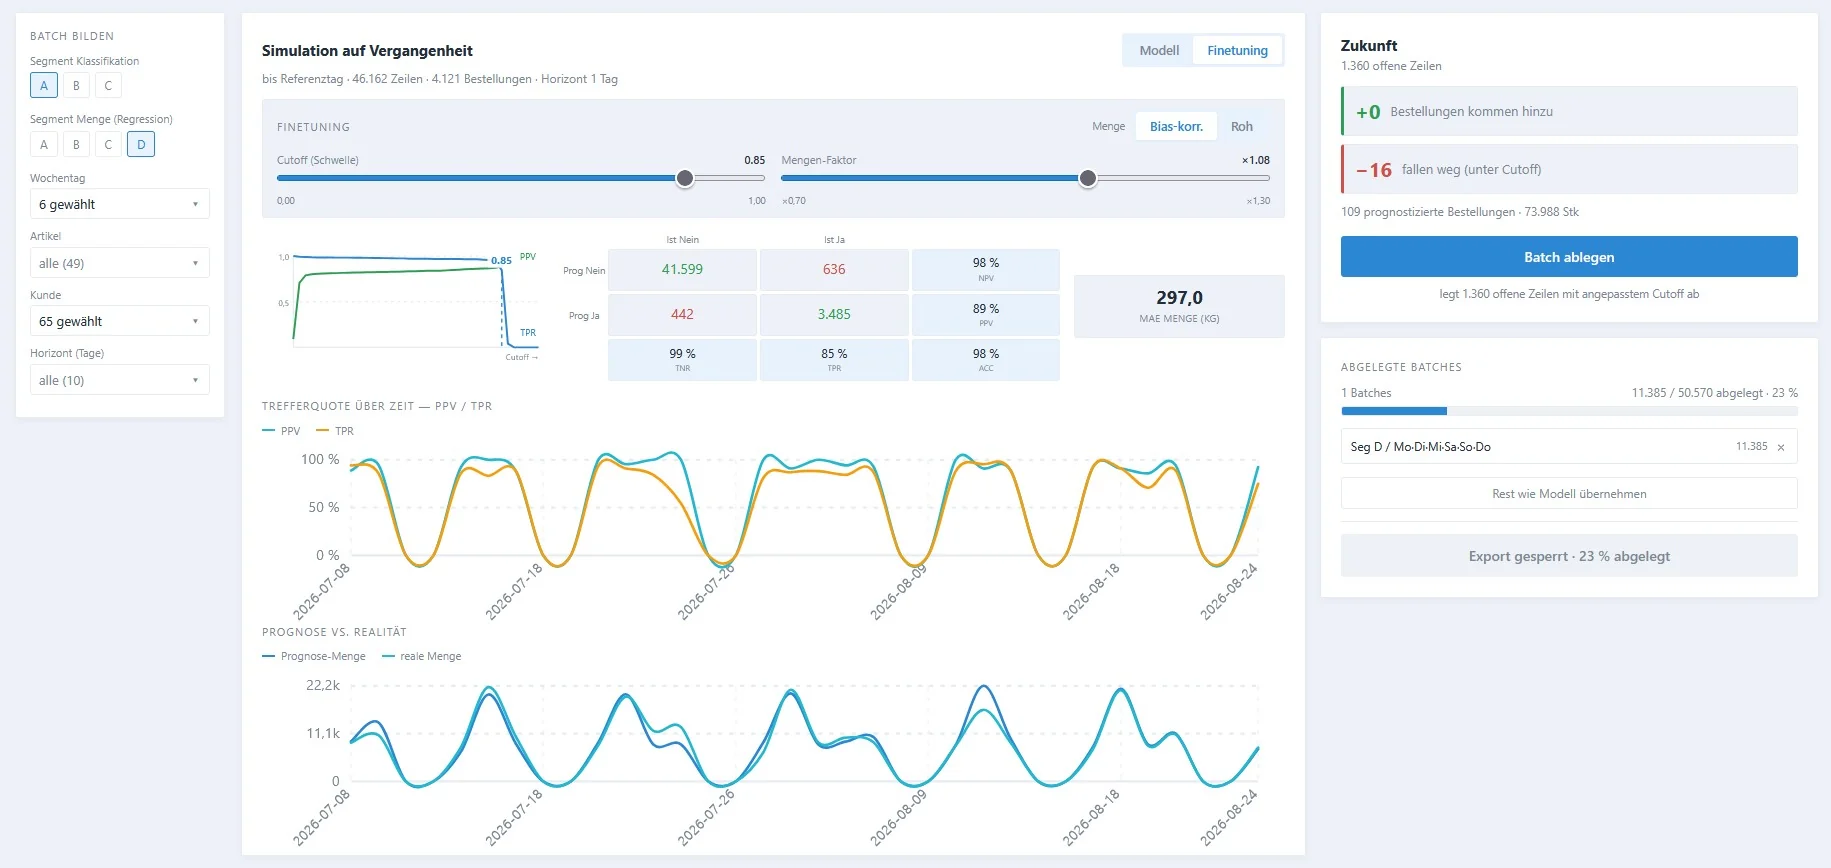The width and height of the screenshot is (1831, 868).
Task: Open the Kunde dropdown showing 65 gewählt
Action: pyautogui.click(x=120, y=321)
